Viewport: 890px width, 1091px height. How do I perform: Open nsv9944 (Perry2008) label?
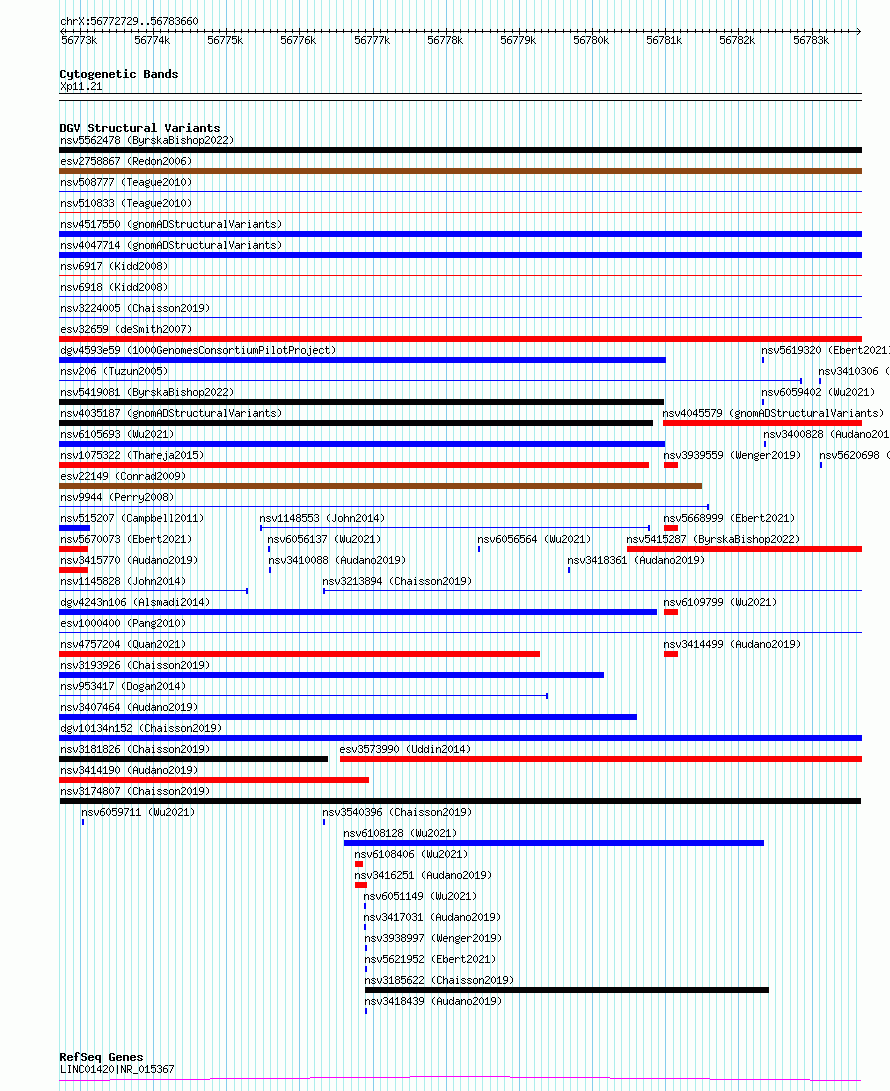tap(117, 497)
